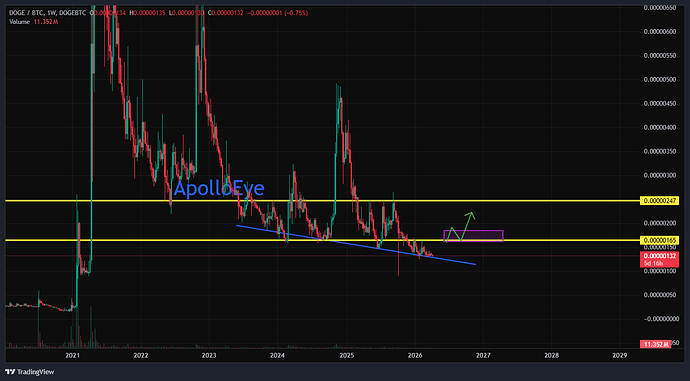Click −0.00000000 on the price axis
This screenshot has height=381, width=690.
660,319
